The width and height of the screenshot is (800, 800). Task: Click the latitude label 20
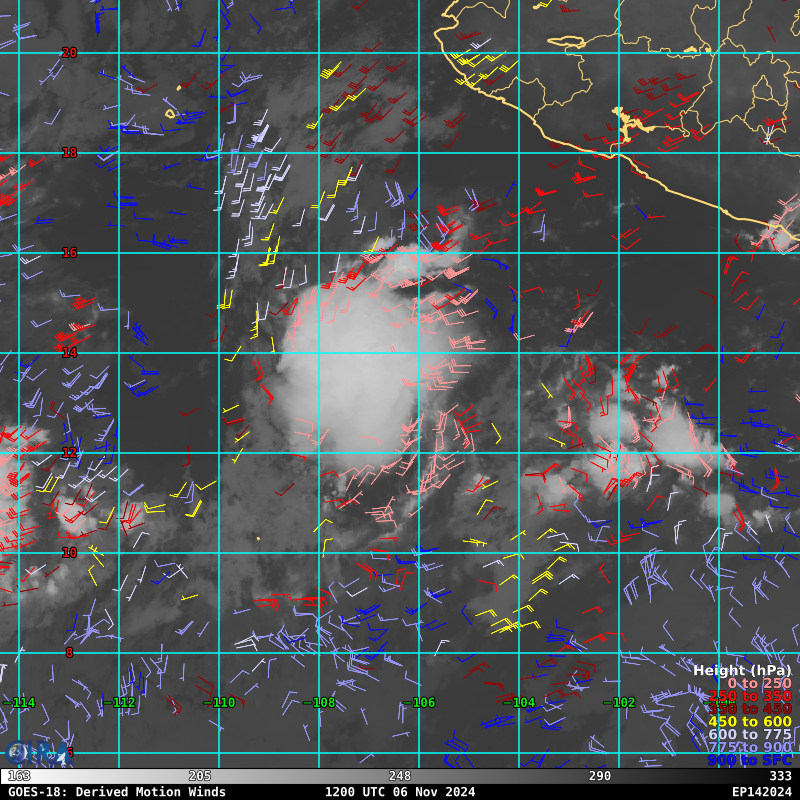click(69, 53)
